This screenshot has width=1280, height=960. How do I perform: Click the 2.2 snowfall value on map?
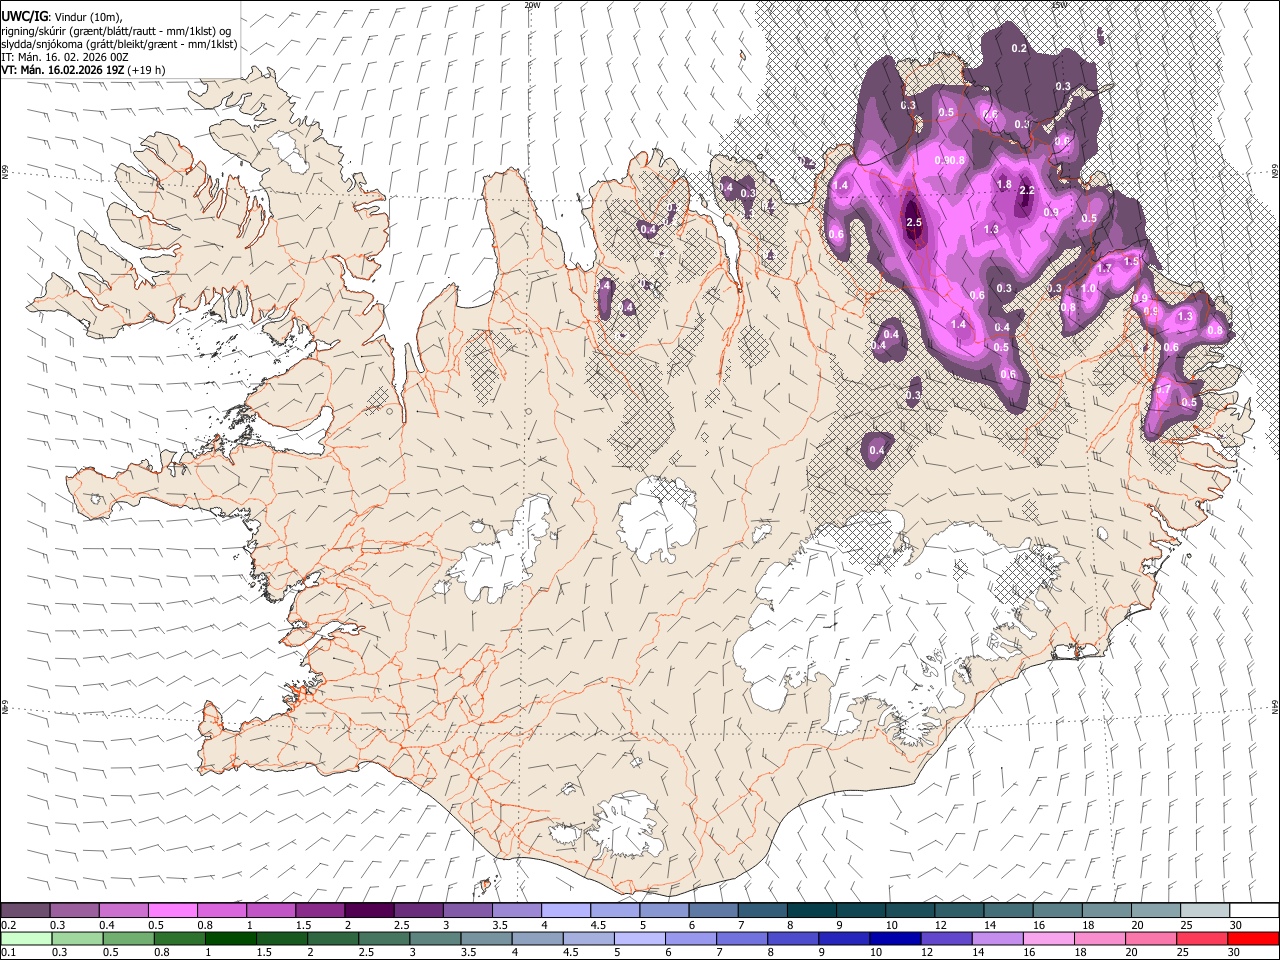(x=1026, y=190)
